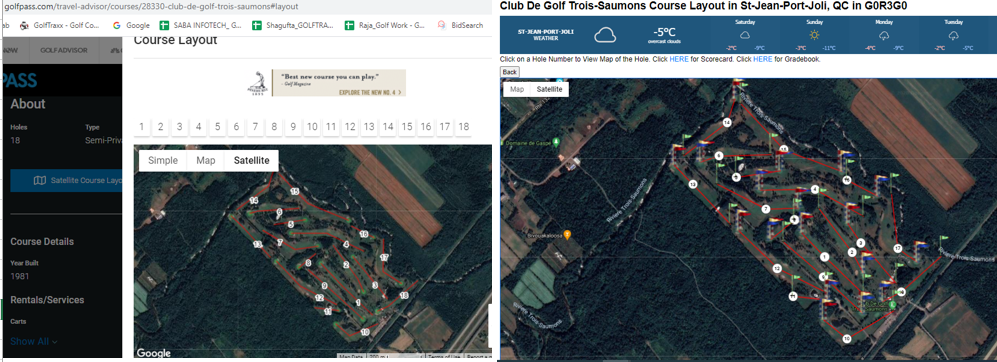Click hole 14 marker on right map
The width and height of the screenshot is (997, 362).
pos(727,122)
